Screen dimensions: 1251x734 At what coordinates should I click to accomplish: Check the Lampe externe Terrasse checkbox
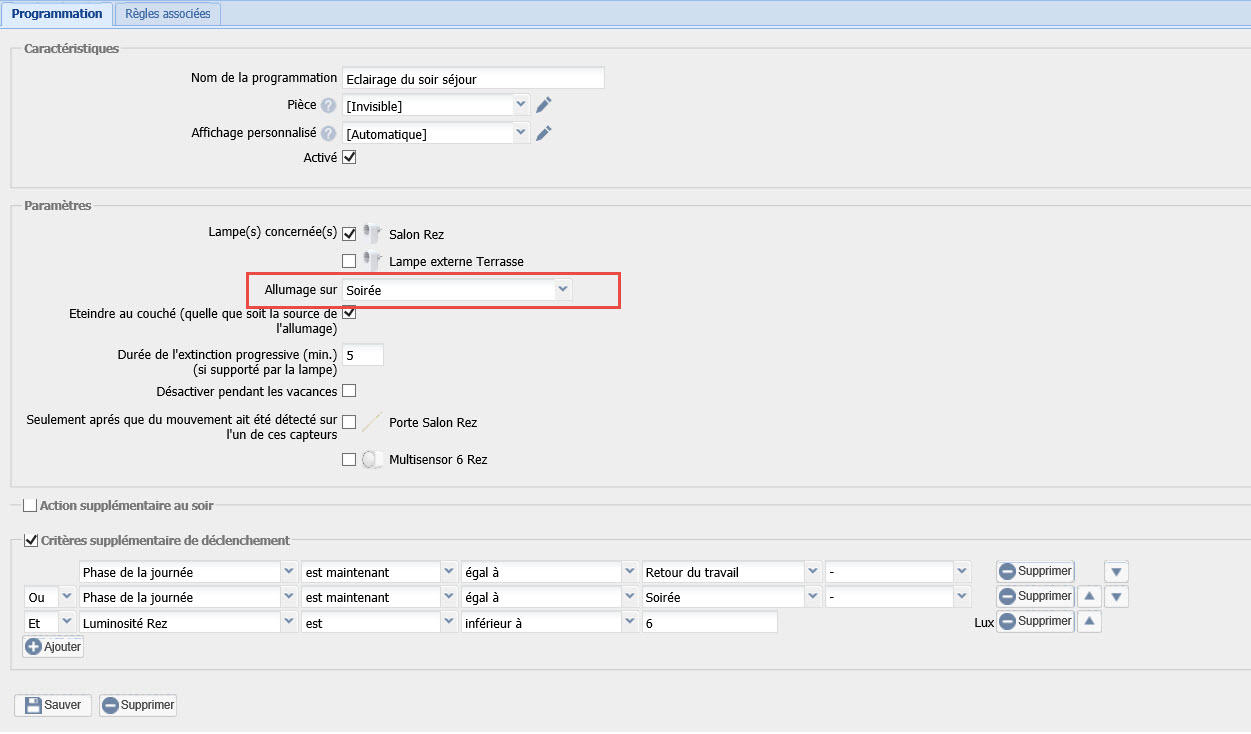349,261
